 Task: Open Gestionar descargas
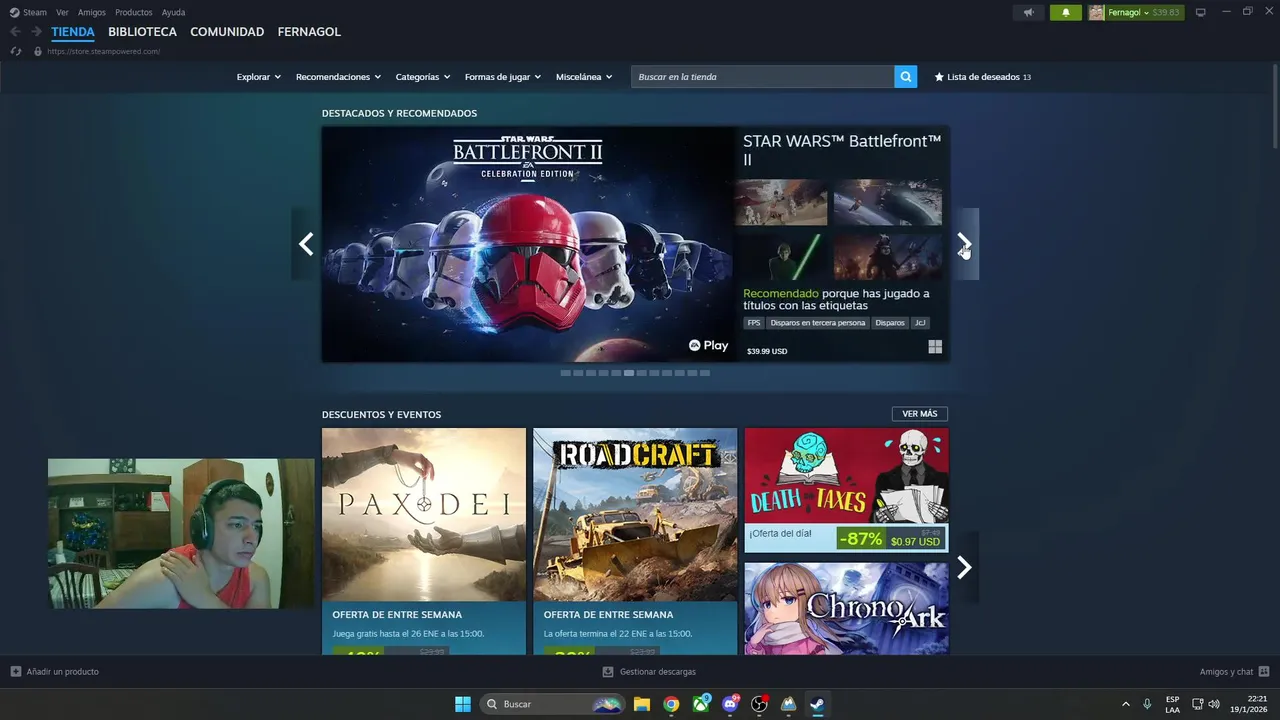[649, 672]
